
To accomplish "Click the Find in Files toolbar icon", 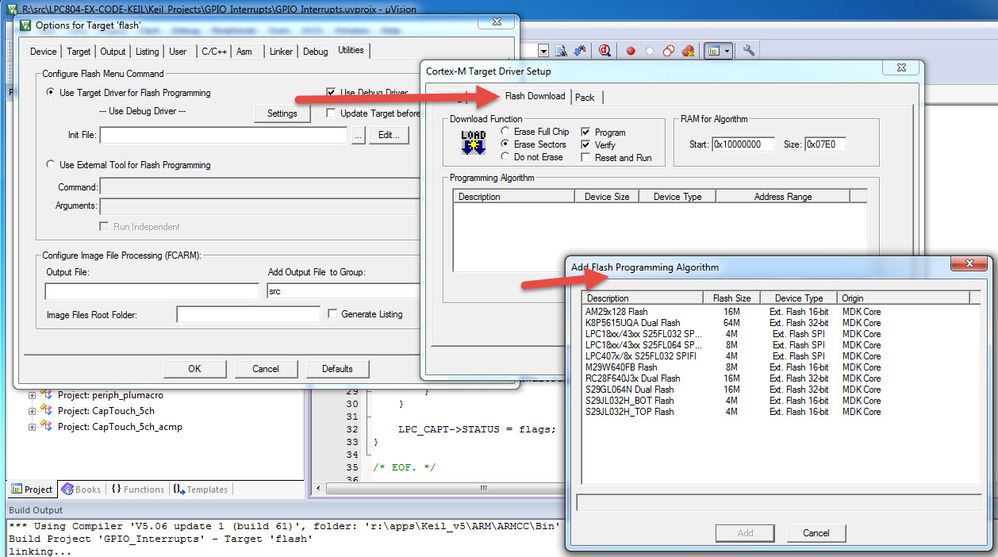I will [561, 50].
